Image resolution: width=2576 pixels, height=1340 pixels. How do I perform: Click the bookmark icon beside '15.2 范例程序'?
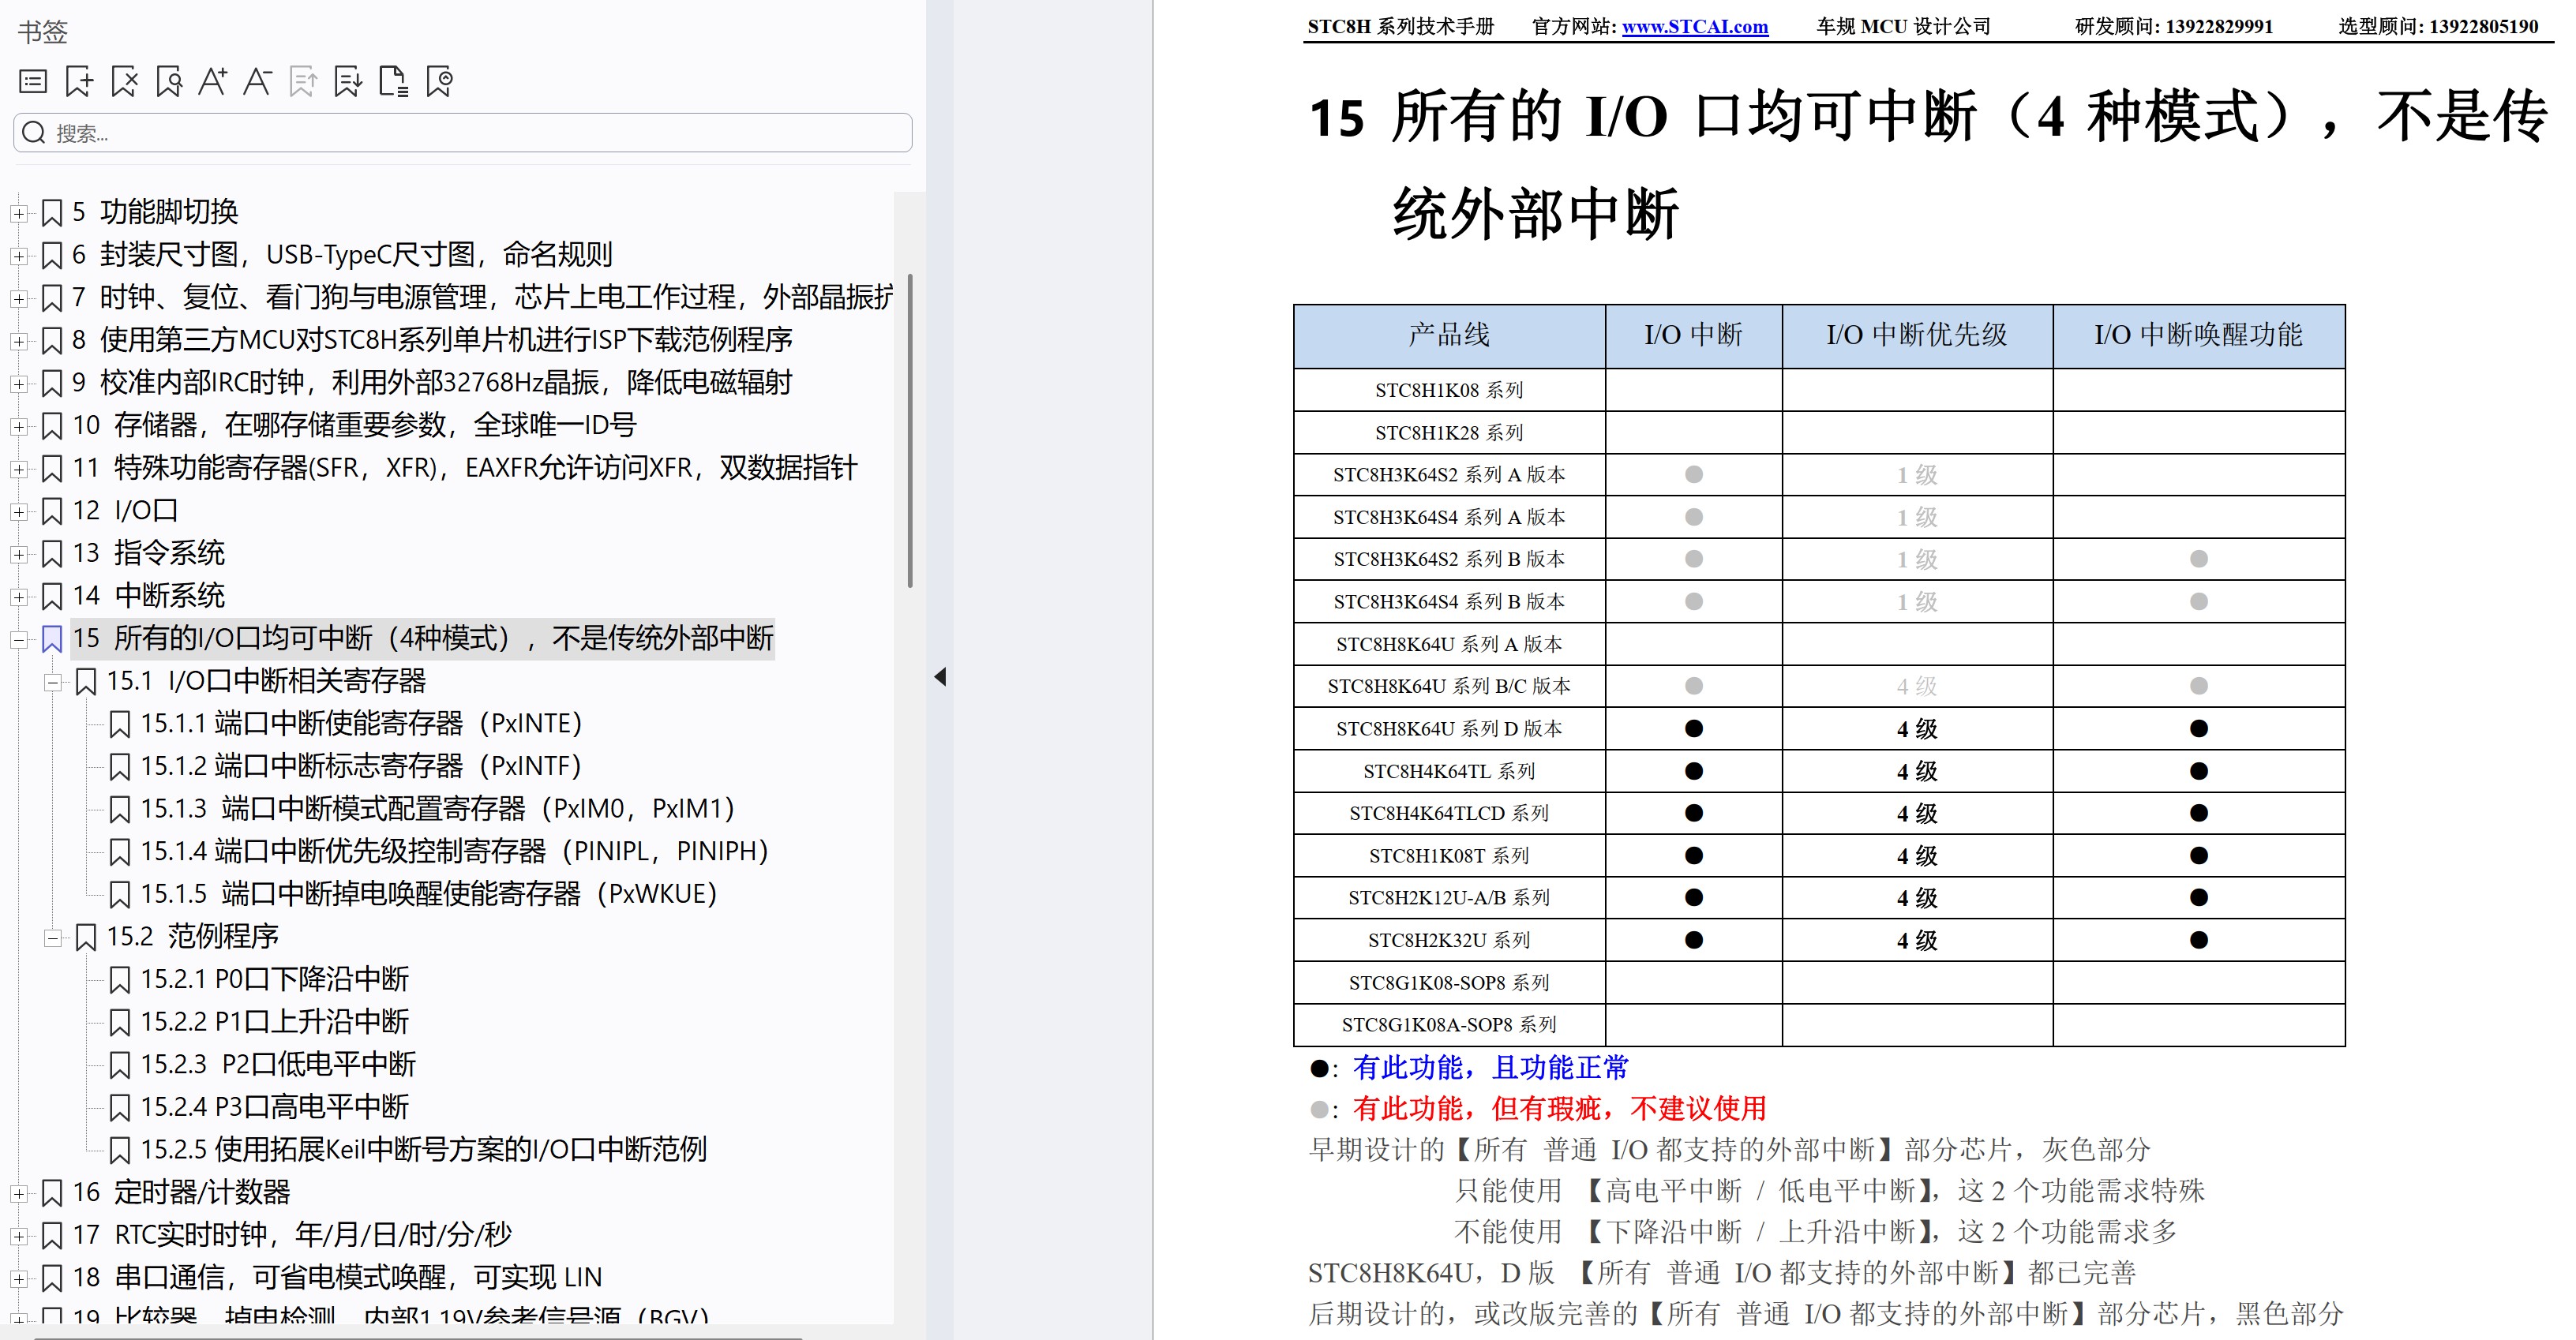pyautogui.click(x=86, y=937)
